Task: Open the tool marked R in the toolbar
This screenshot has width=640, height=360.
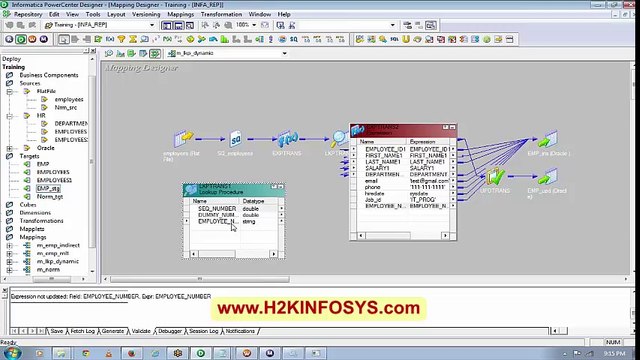Action: click(x=9, y=39)
